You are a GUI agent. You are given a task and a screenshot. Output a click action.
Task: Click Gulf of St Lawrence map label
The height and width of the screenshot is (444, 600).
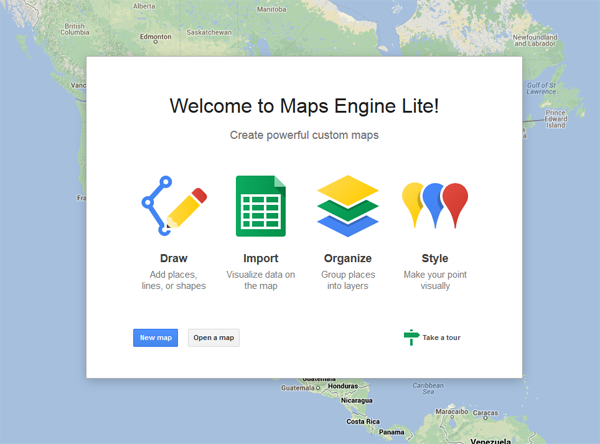tap(541, 88)
